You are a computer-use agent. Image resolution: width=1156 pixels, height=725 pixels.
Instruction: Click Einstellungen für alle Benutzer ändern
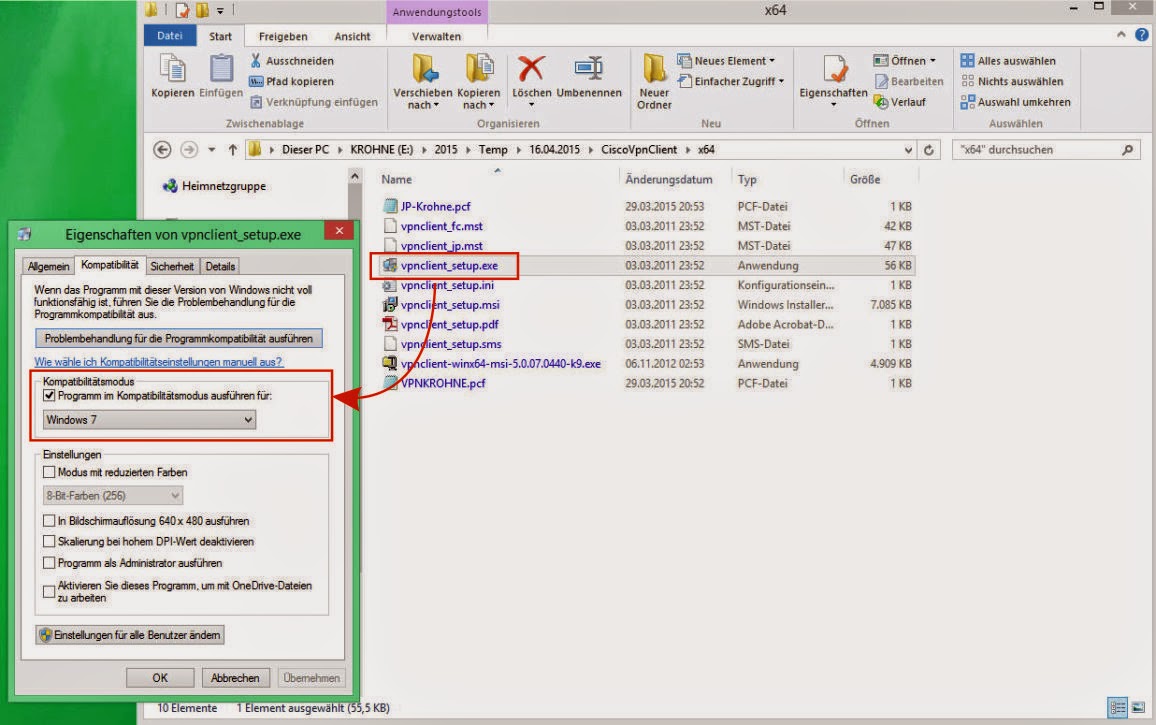(130, 635)
